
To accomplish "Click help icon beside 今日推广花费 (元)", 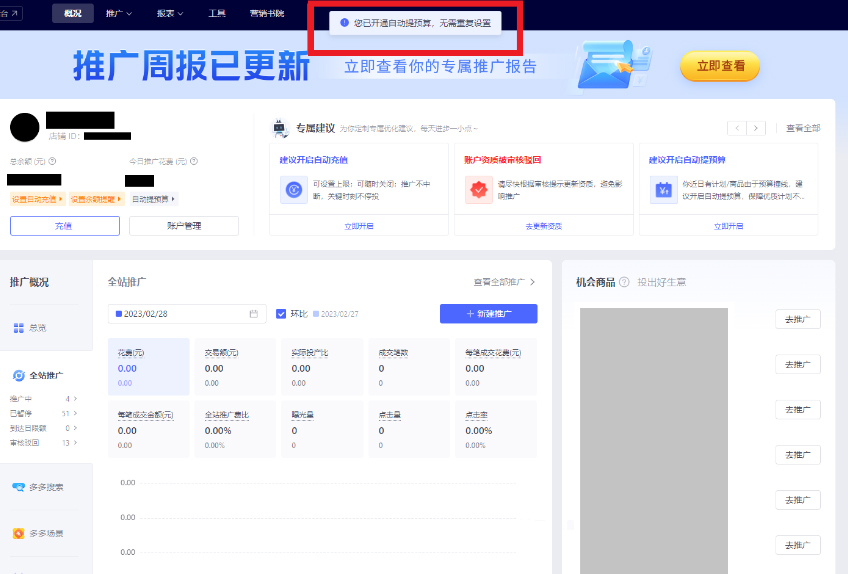I will pyautogui.click(x=194, y=161).
